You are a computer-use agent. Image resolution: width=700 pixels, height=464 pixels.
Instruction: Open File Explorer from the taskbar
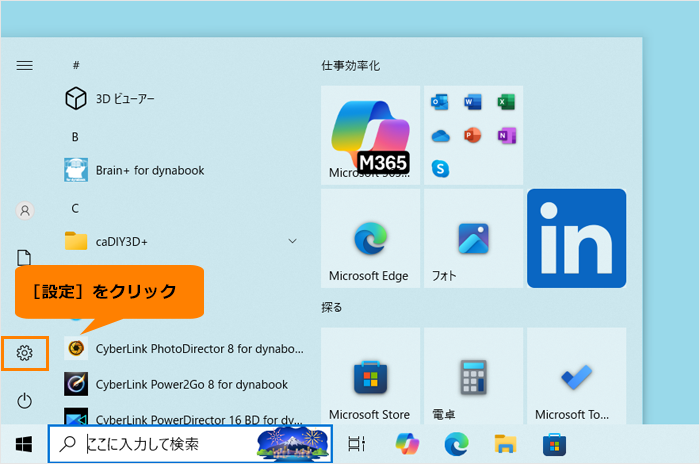pyautogui.click(x=505, y=444)
